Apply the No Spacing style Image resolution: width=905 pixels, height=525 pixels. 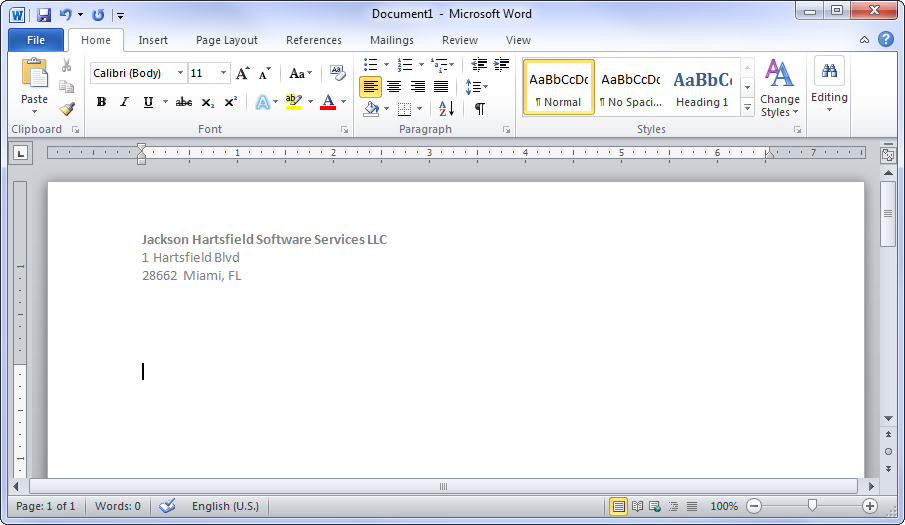630,87
